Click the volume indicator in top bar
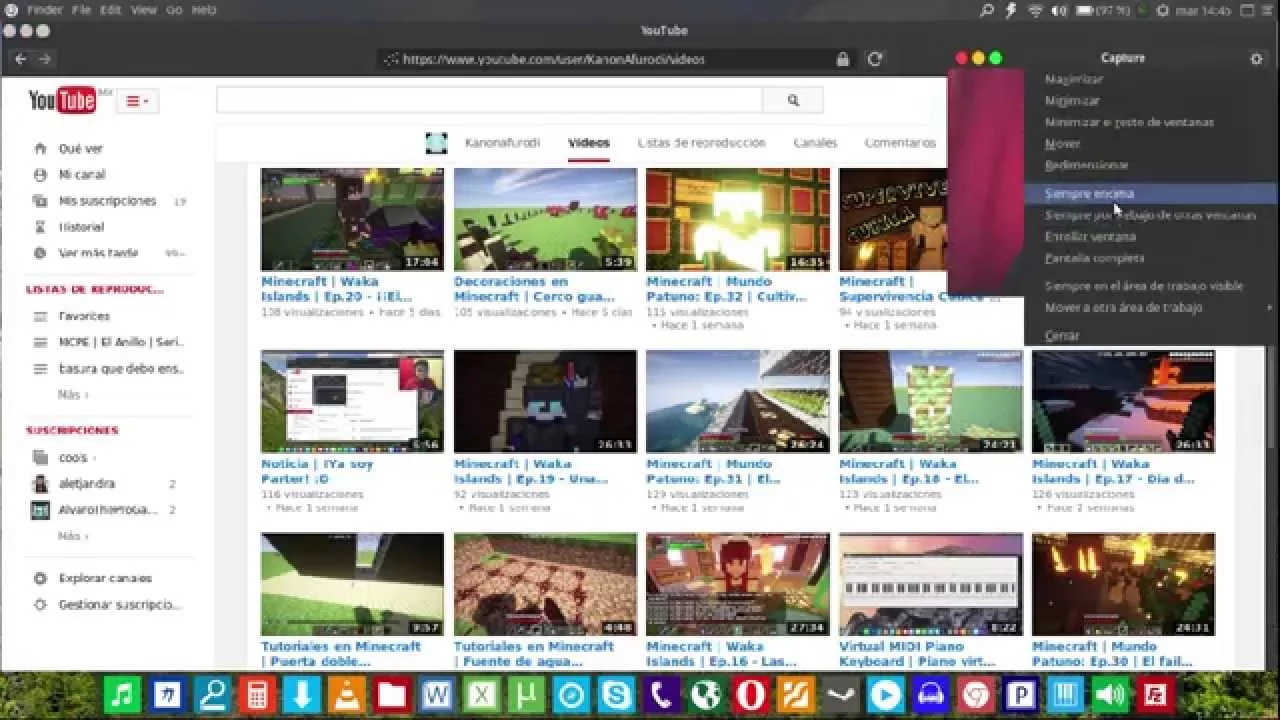1280x720 pixels. 1060,10
